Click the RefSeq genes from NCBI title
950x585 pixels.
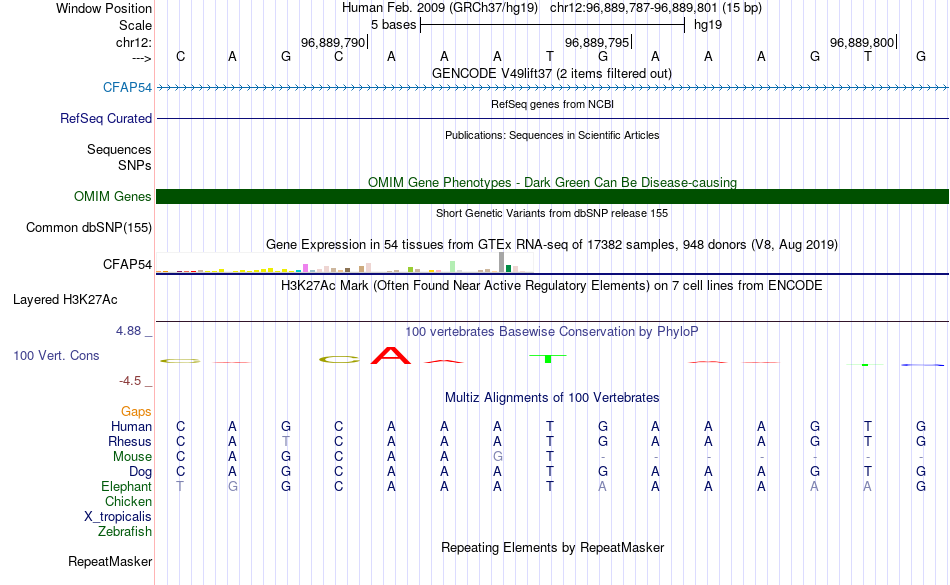(553, 104)
